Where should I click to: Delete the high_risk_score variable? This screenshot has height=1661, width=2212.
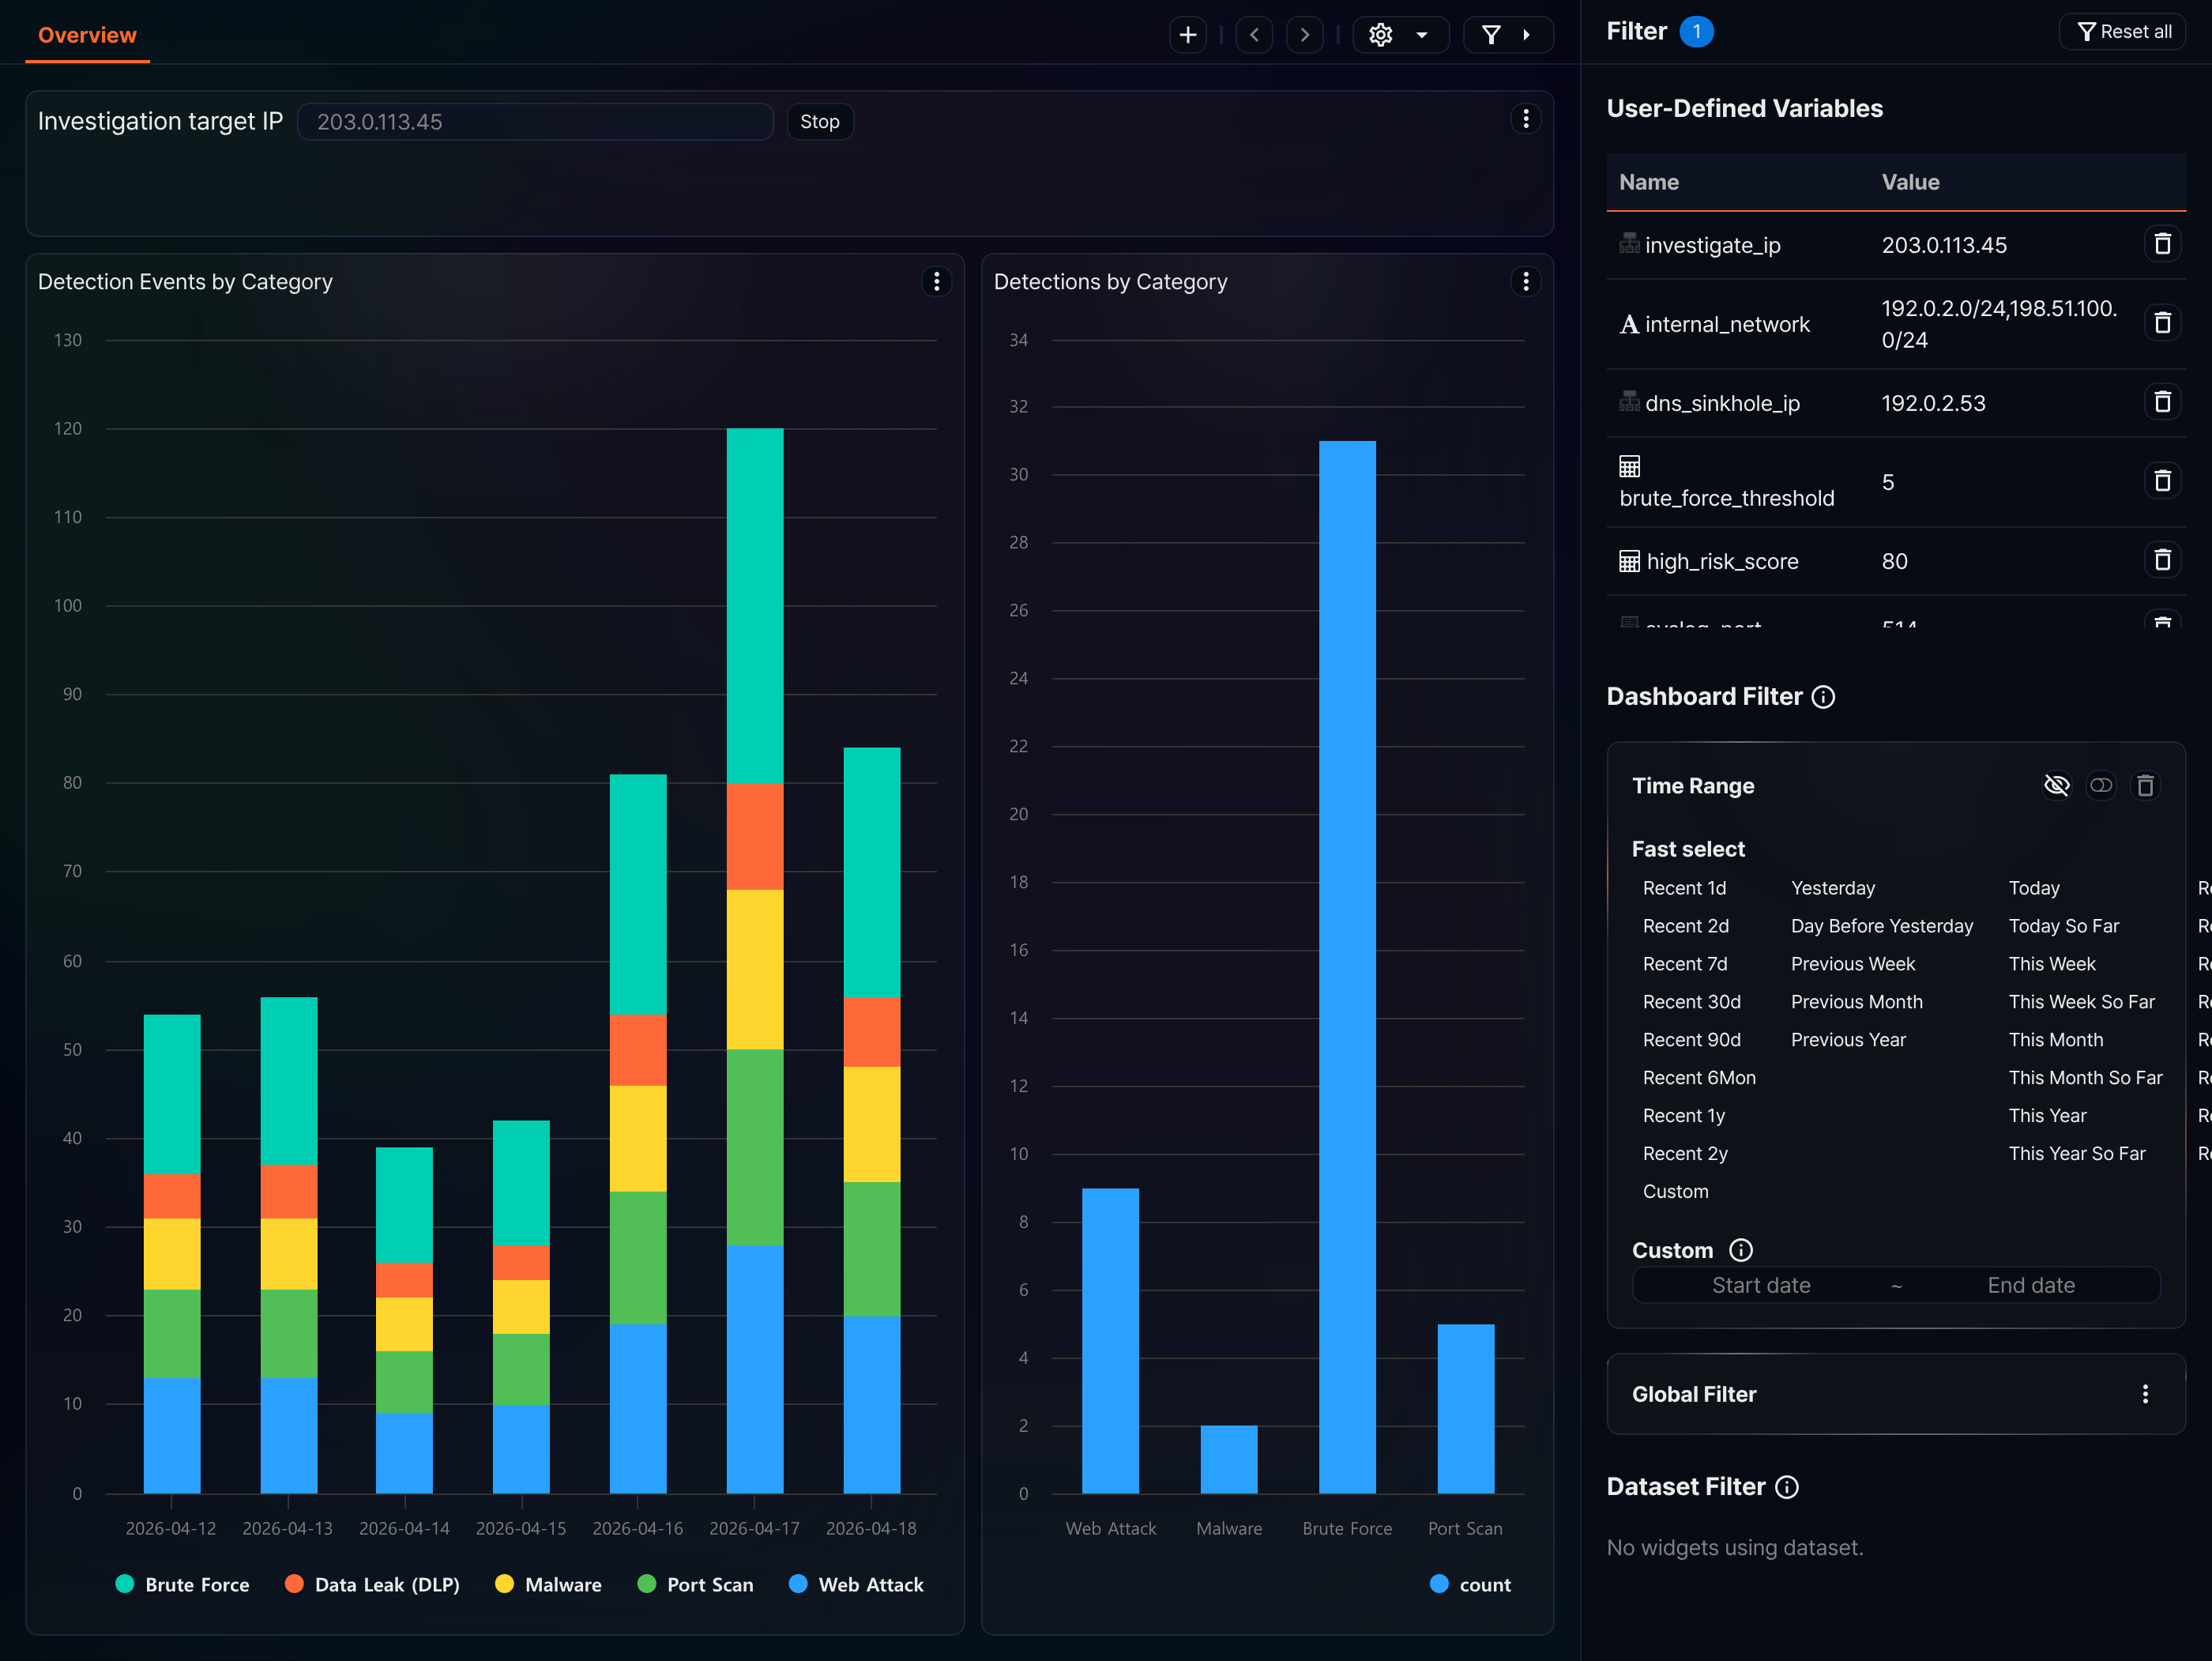pyautogui.click(x=2162, y=560)
